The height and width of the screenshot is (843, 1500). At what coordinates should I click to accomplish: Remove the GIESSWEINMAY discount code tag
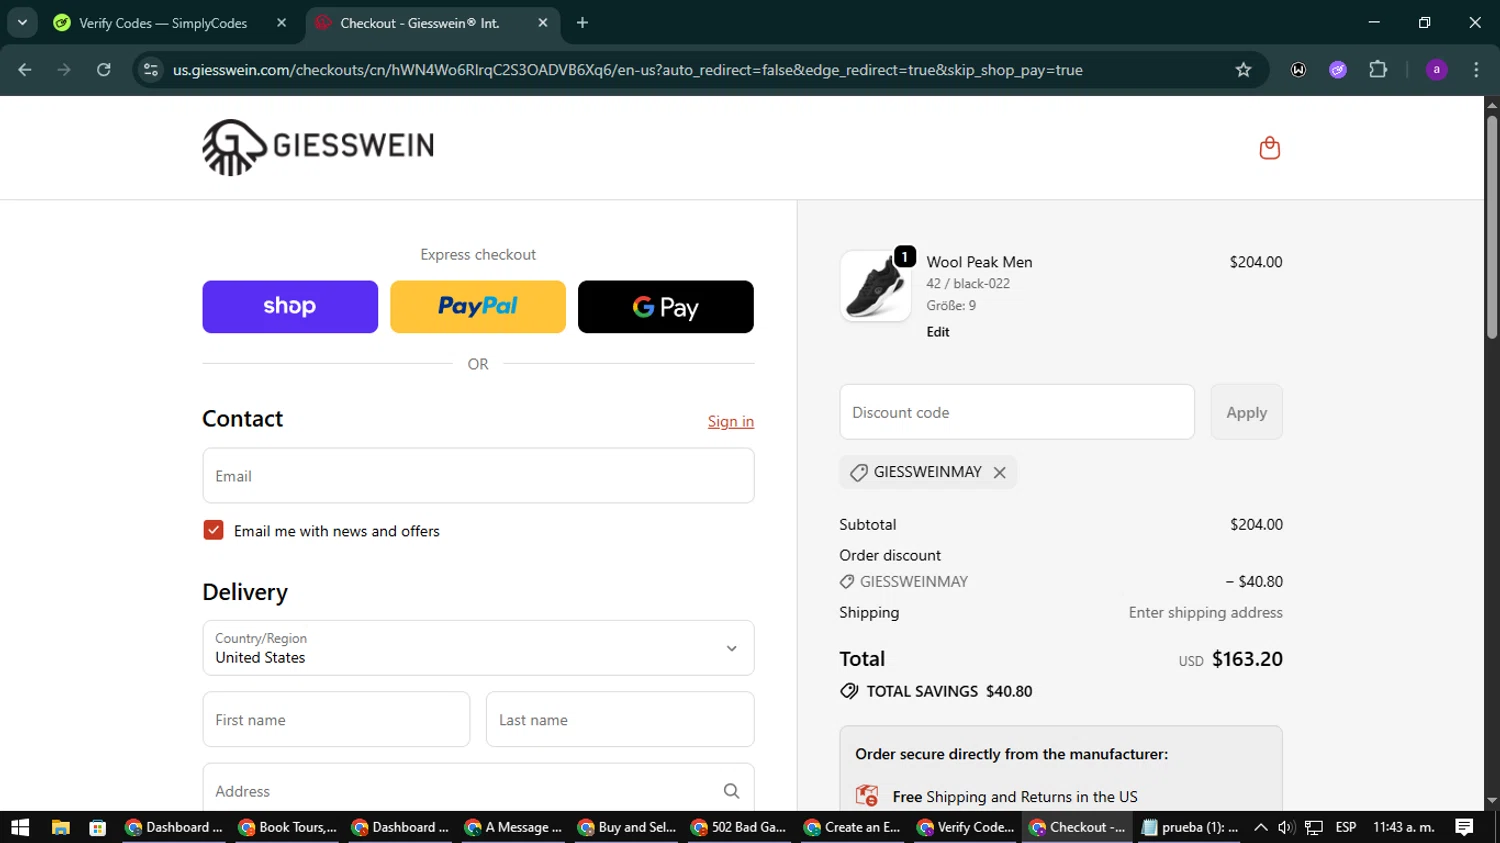[999, 473]
